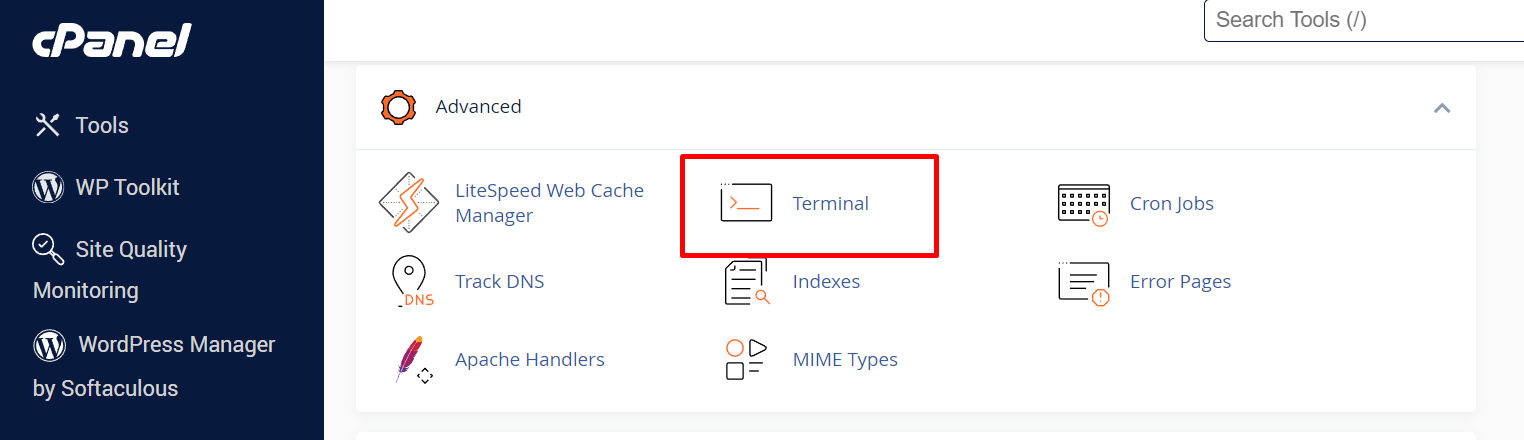1524x440 pixels.
Task: Collapse the Advanced section chevron
Action: point(1442,108)
